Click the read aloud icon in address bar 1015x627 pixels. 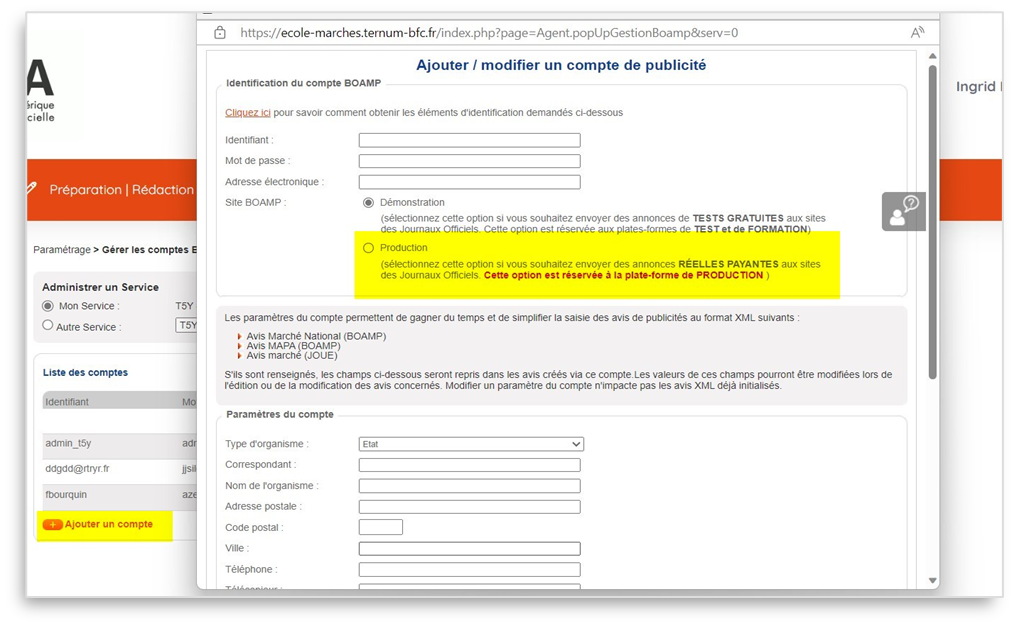[x=917, y=32]
